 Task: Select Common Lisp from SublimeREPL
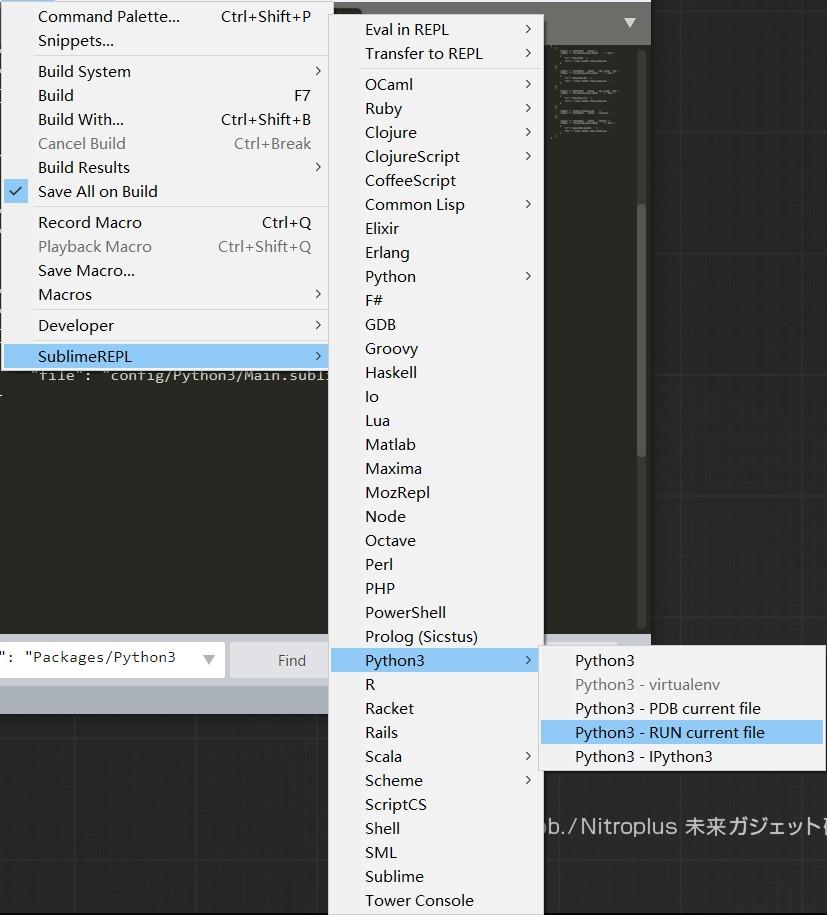point(415,204)
